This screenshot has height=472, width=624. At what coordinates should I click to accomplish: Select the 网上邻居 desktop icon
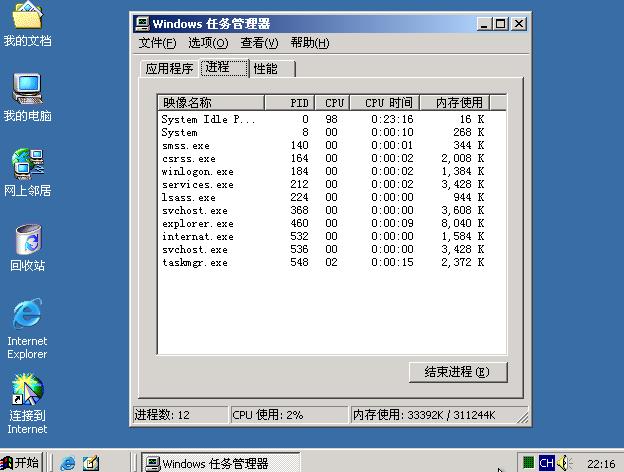[27, 173]
